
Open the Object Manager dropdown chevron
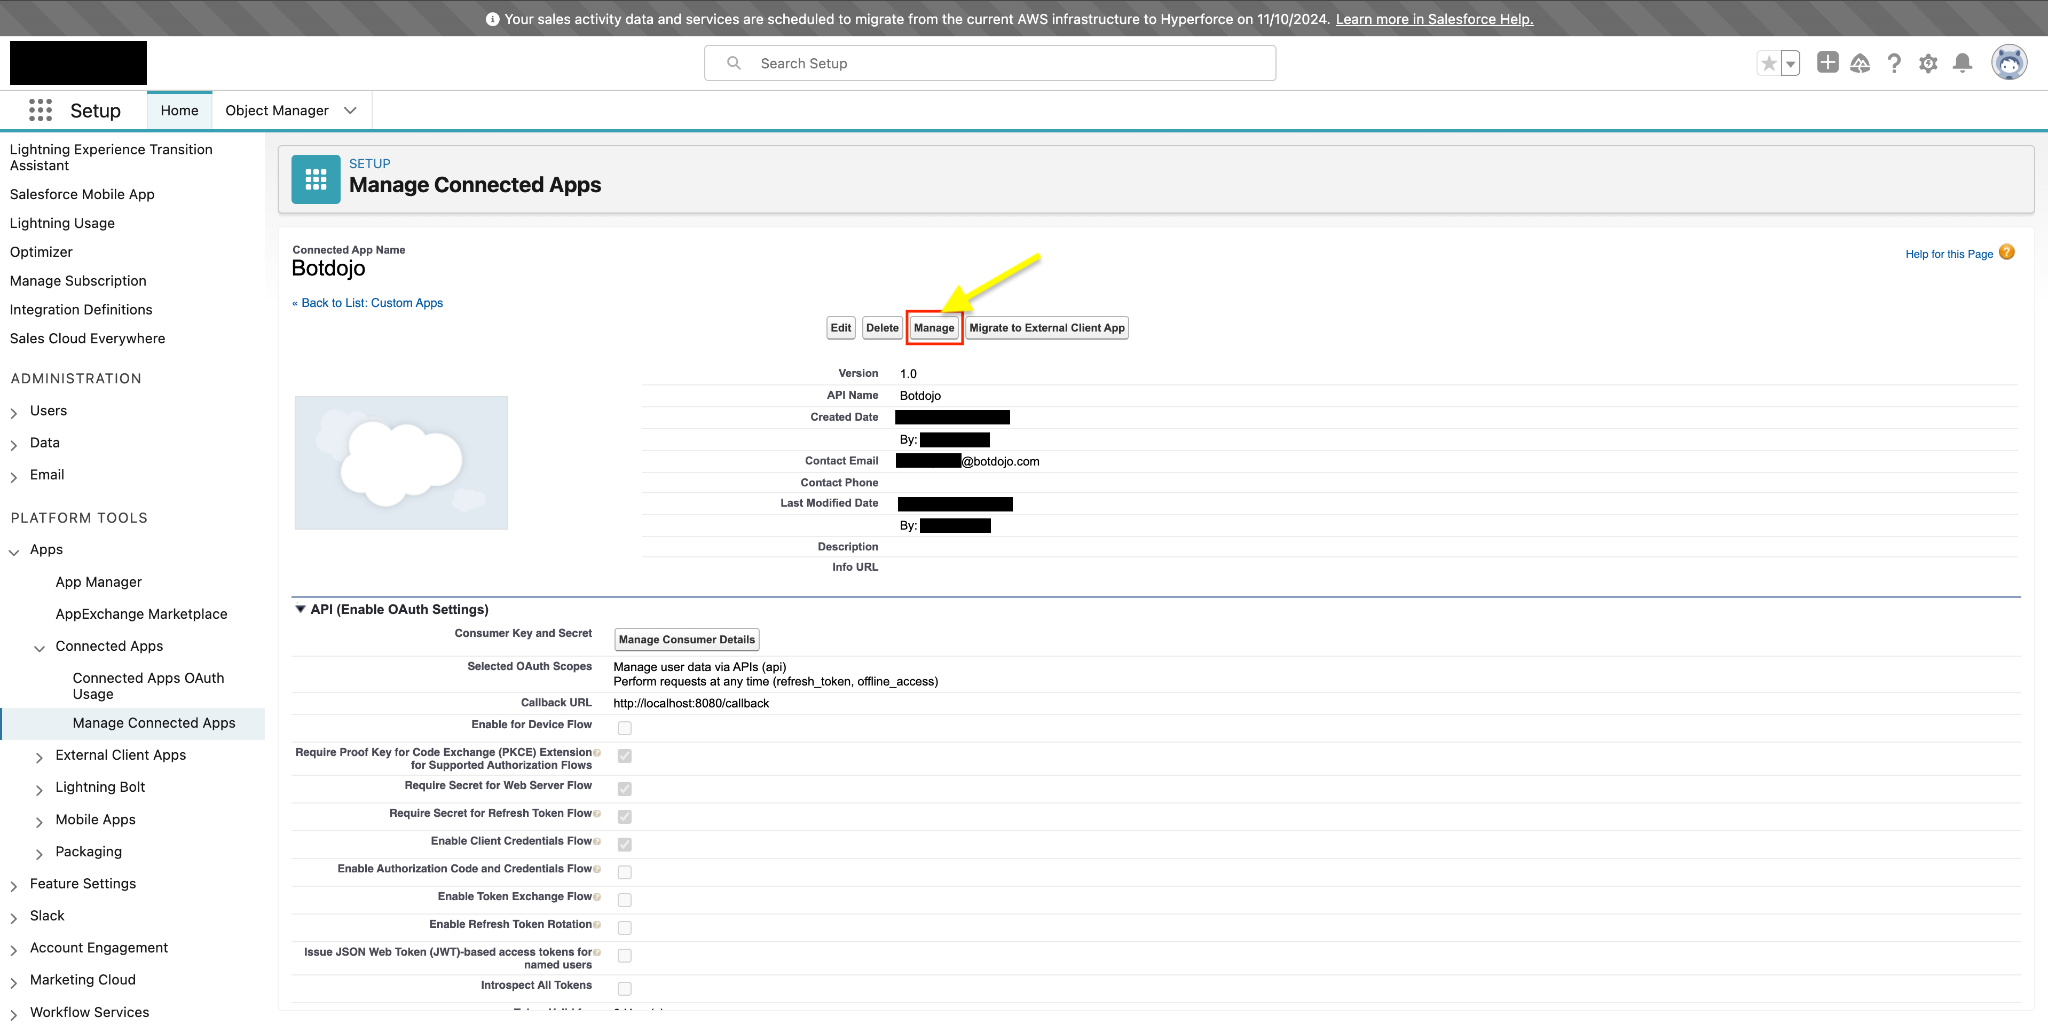[x=350, y=110]
